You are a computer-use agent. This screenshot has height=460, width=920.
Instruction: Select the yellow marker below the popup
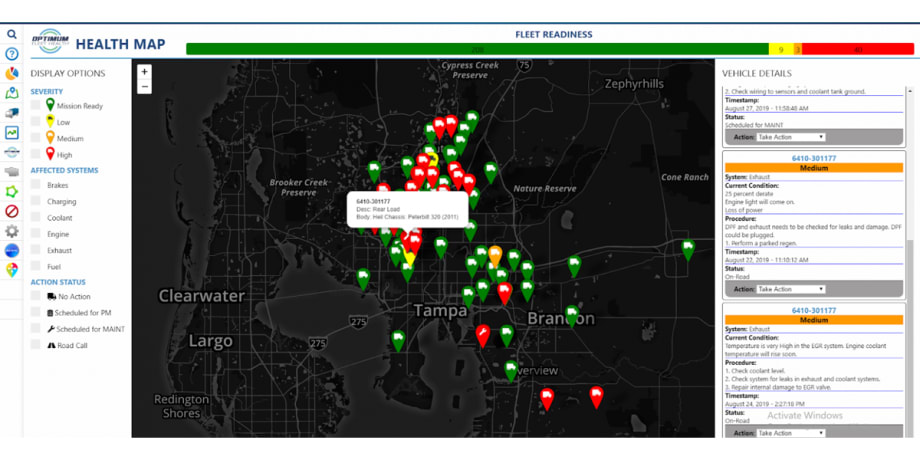tap(410, 259)
